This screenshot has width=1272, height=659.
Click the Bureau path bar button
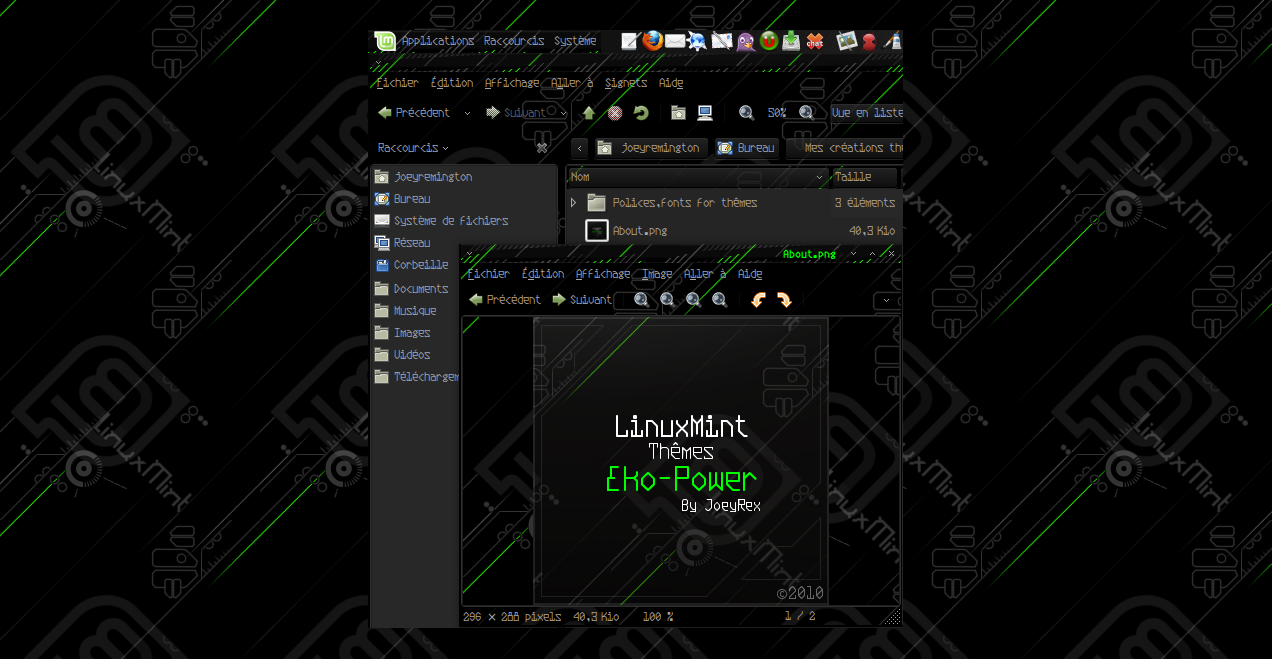tap(747, 148)
